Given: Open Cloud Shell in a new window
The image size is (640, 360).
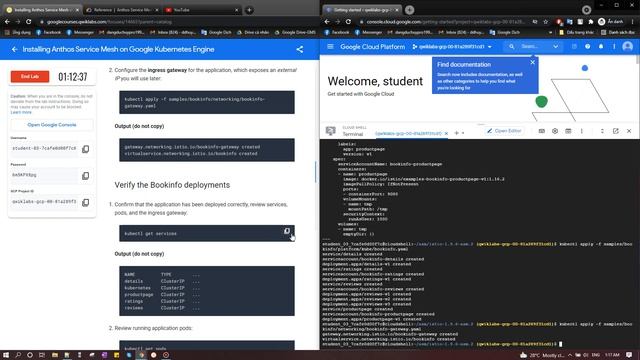Looking at the screenshot, I should click(616, 131).
